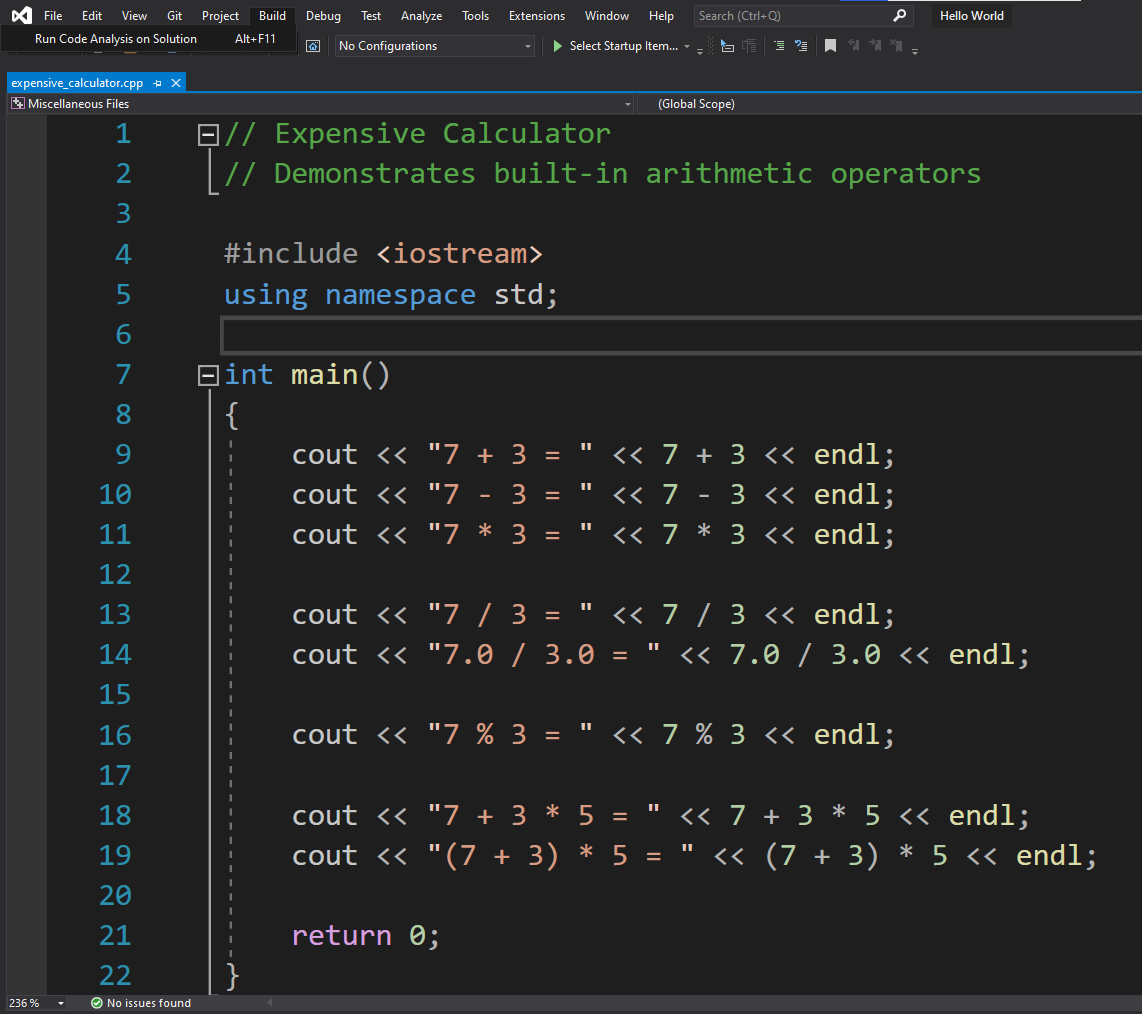Open the Tools menu

[x=476, y=15]
